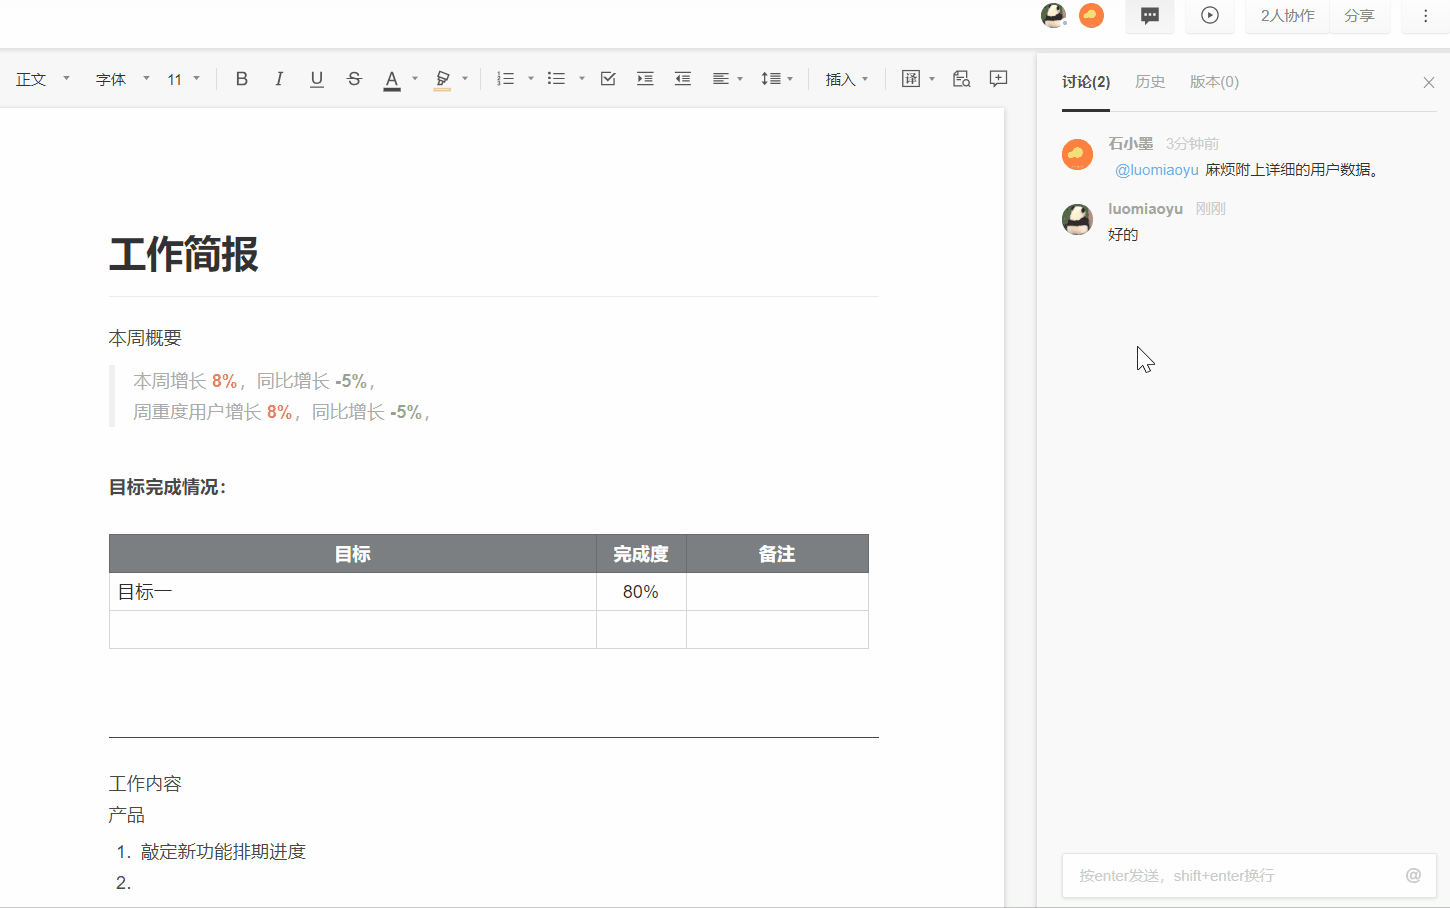Expand numbered list style arrow
1450x908 pixels.
(x=531, y=79)
